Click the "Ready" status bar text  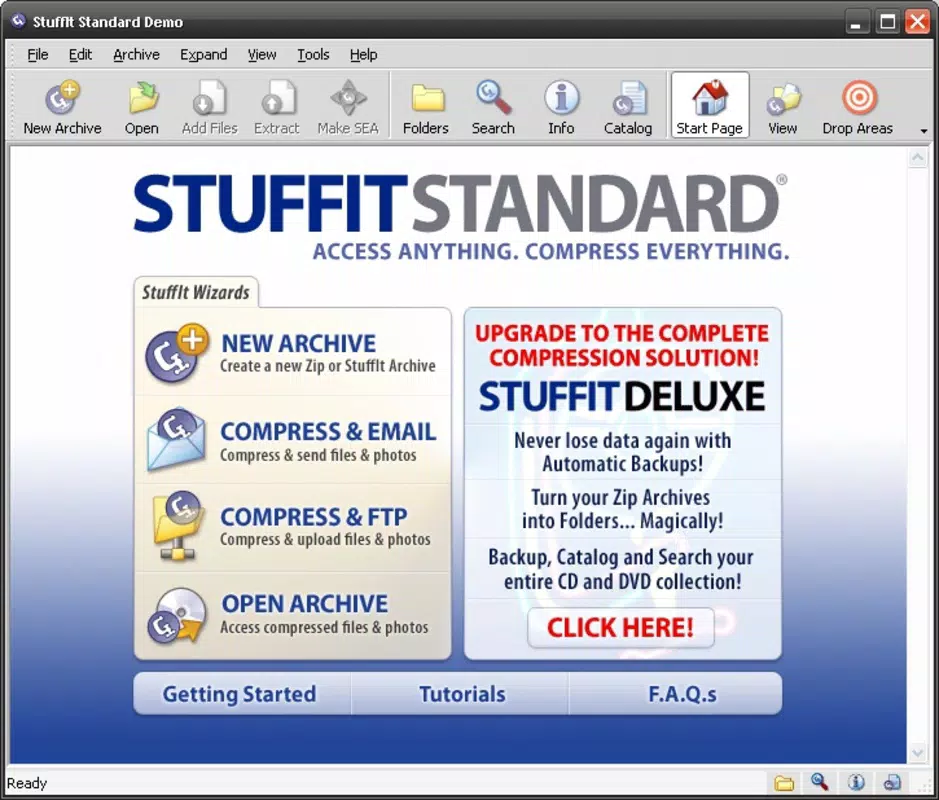pyautogui.click(x=26, y=783)
